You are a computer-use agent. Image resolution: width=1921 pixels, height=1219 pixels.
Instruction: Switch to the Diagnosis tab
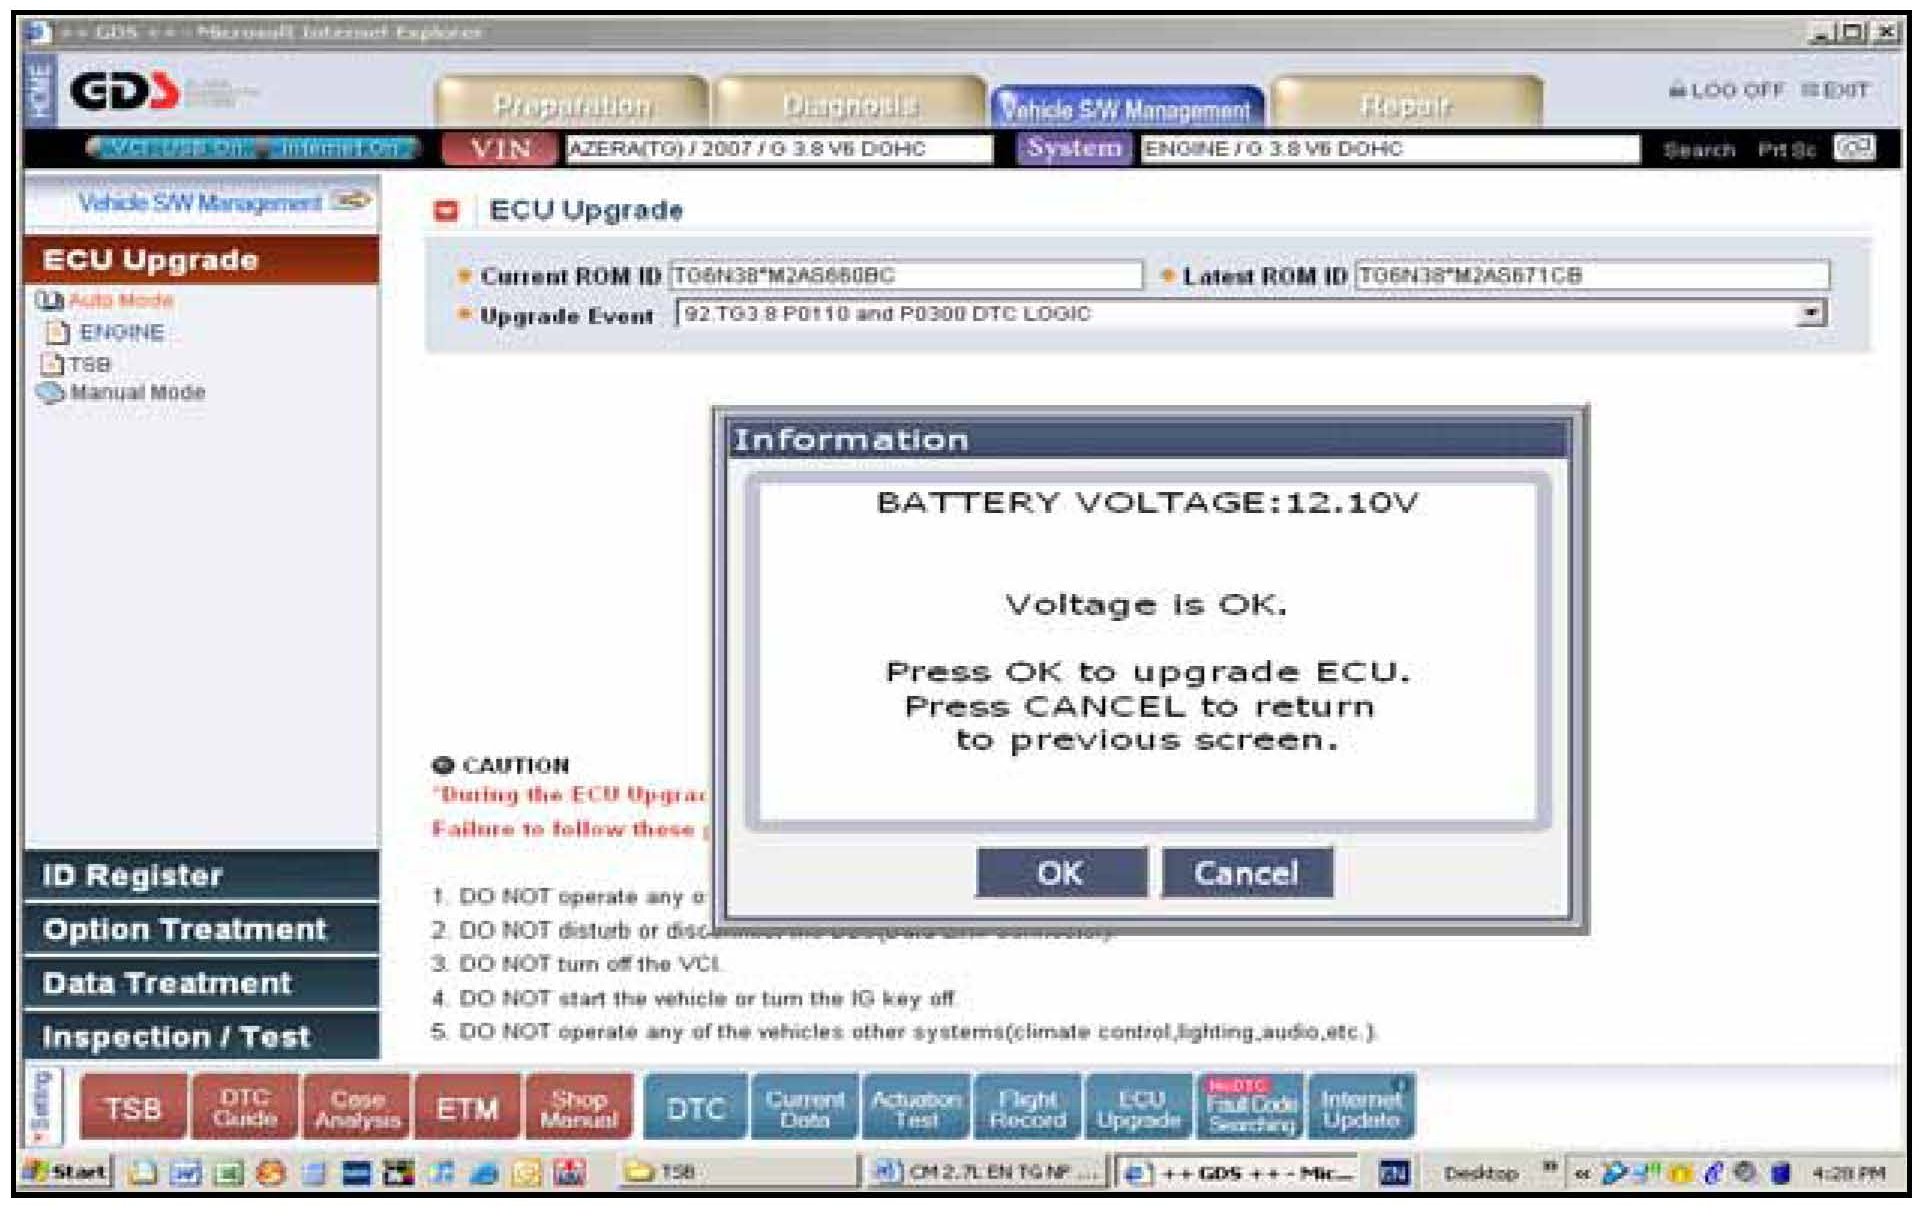point(850,105)
